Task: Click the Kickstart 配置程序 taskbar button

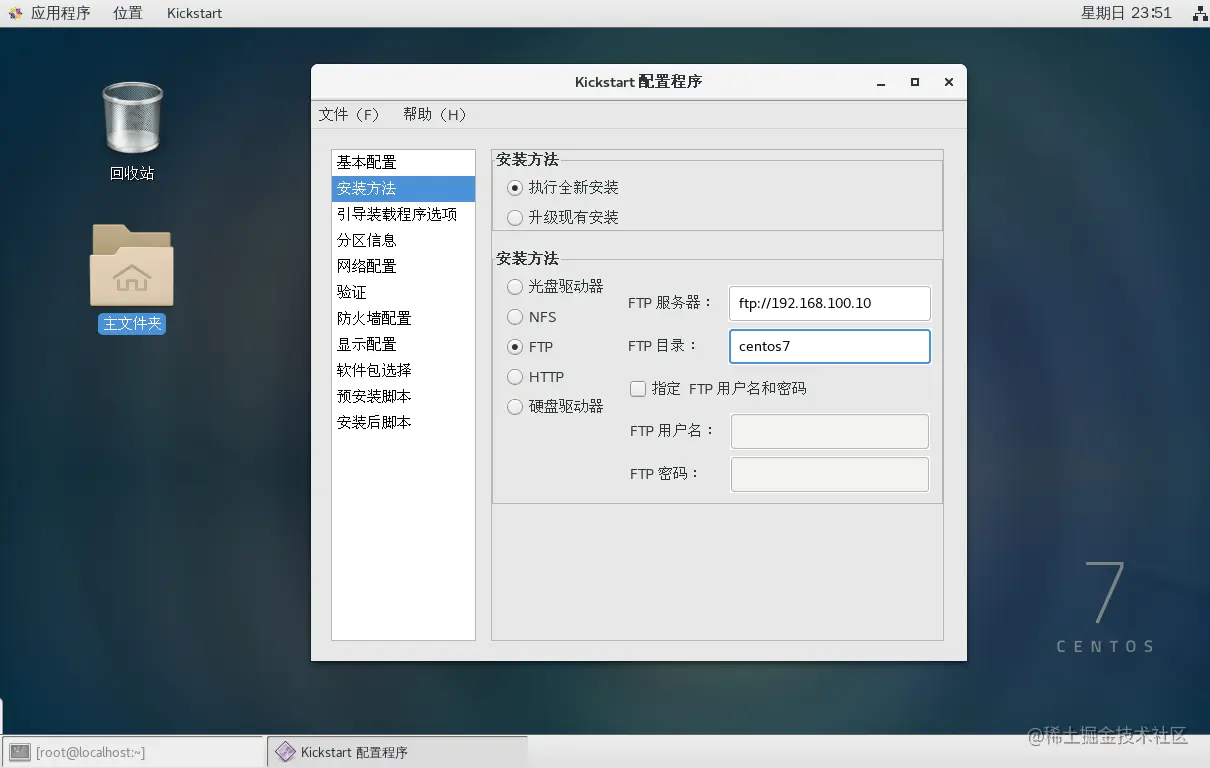Action: (x=397, y=752)
